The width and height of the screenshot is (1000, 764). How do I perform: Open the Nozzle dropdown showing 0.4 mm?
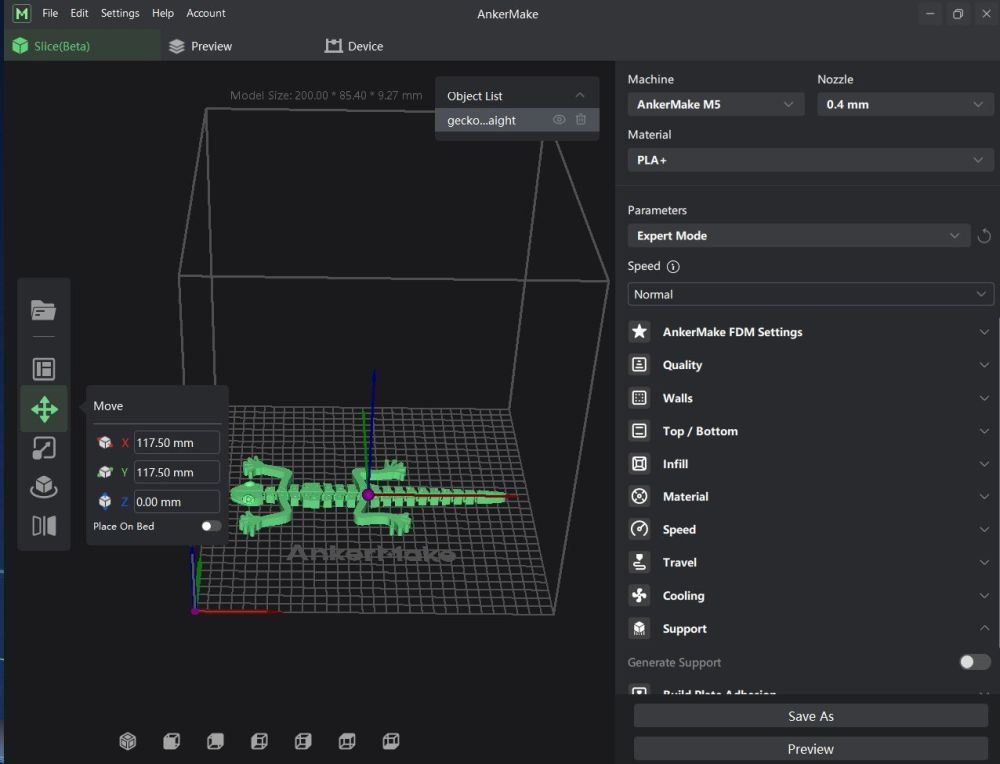tap(905, 104)
